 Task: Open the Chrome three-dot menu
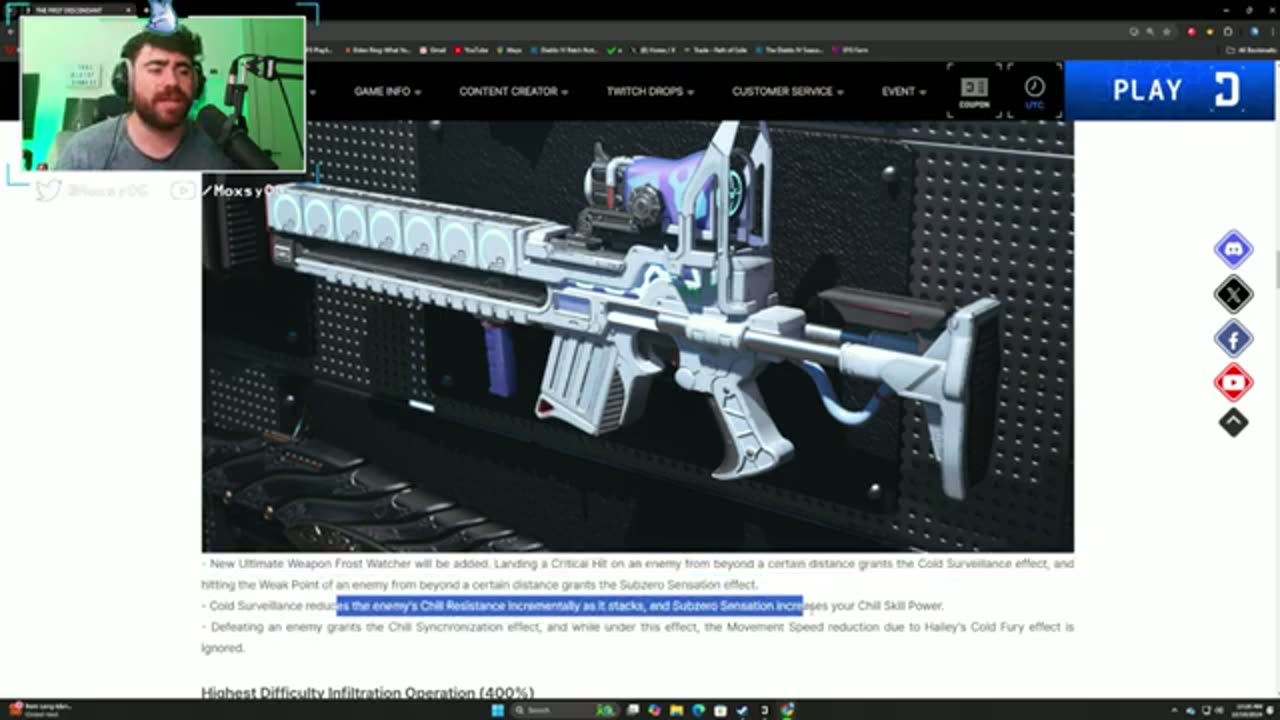click(x=1271, y=32)
